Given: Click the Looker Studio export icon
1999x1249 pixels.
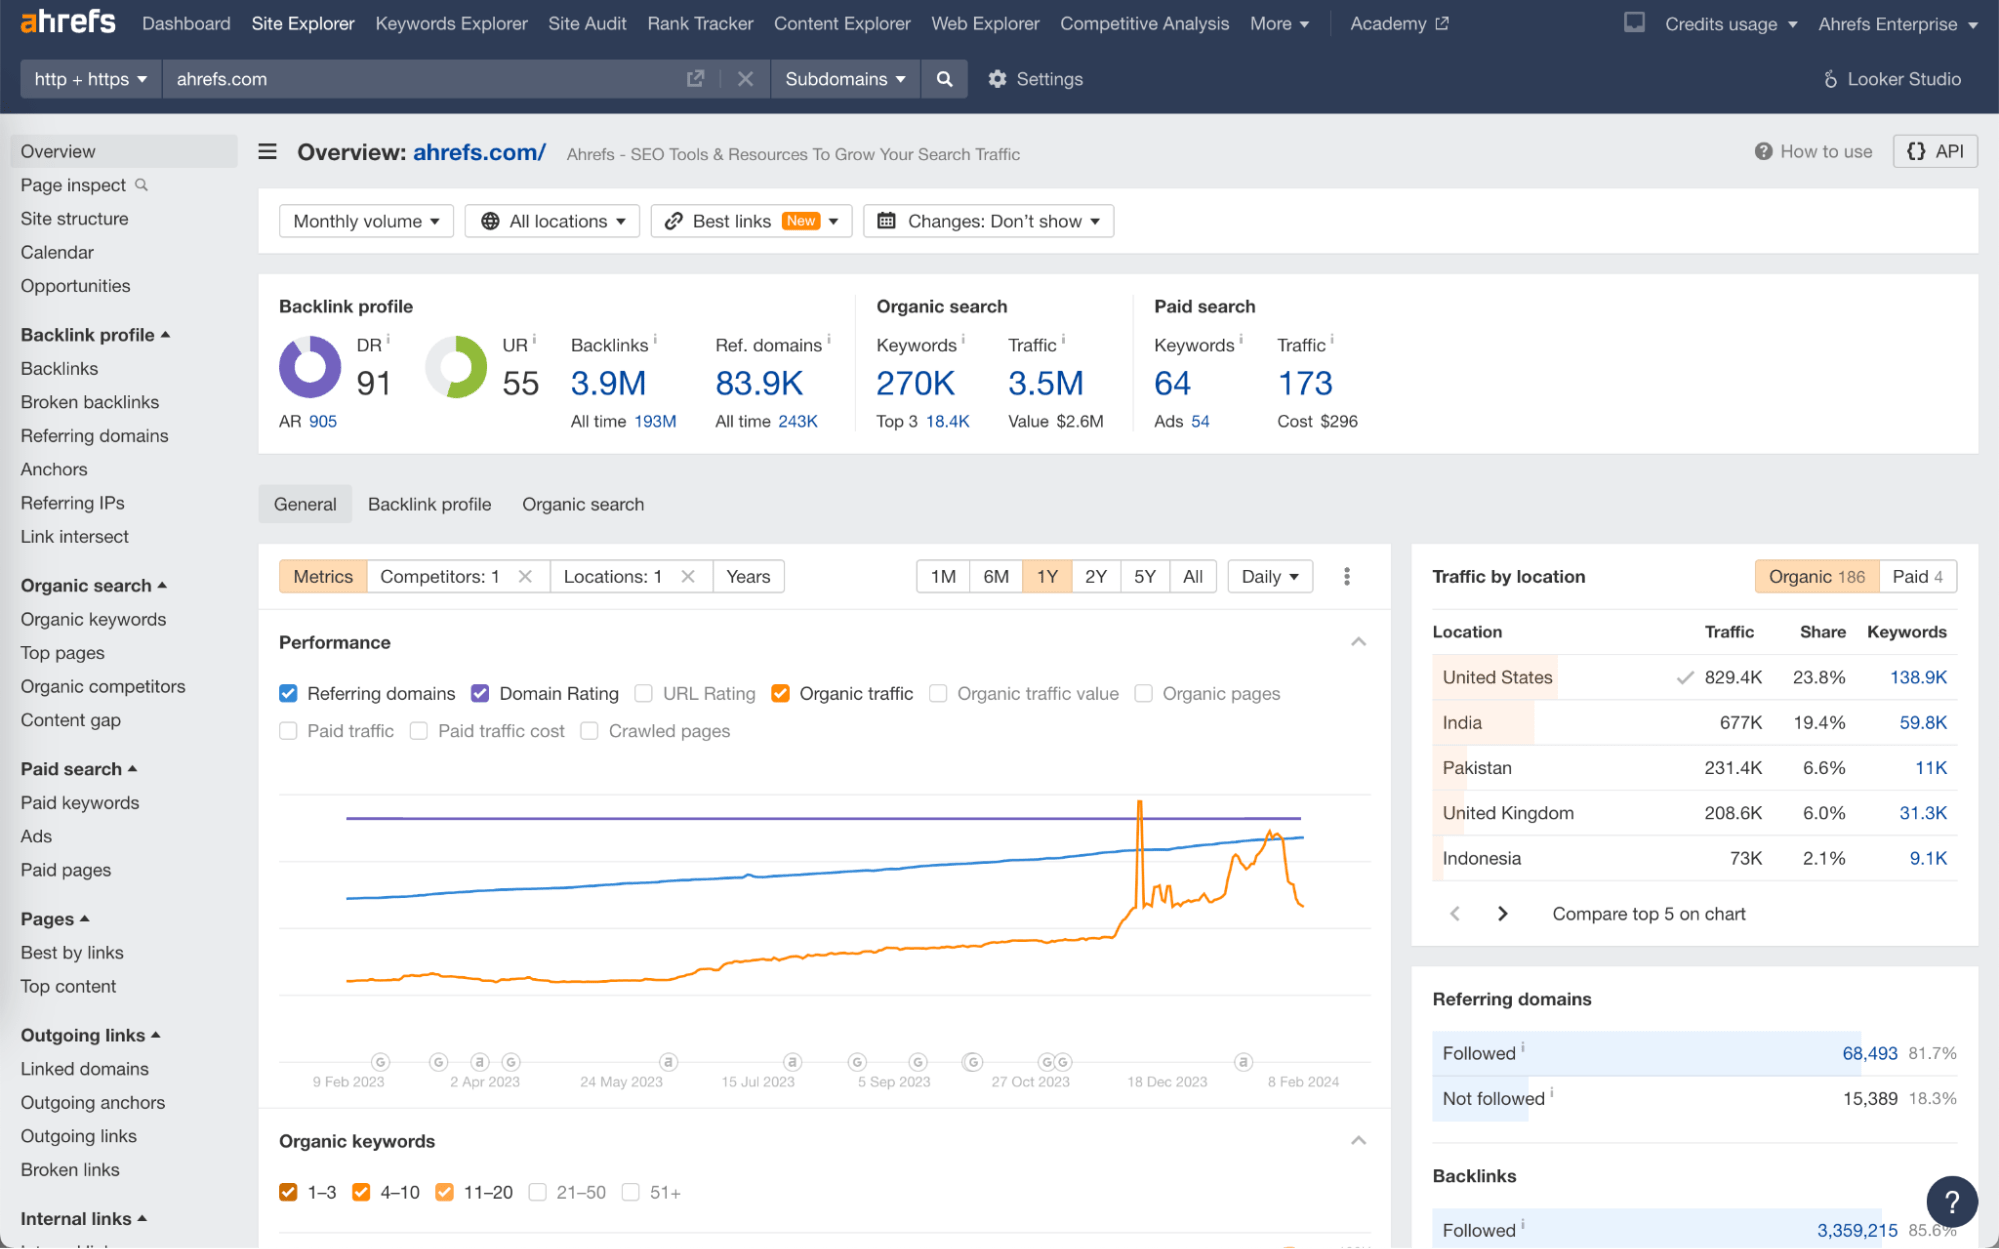Looking at the screenshot, I should pos(1829,78).
